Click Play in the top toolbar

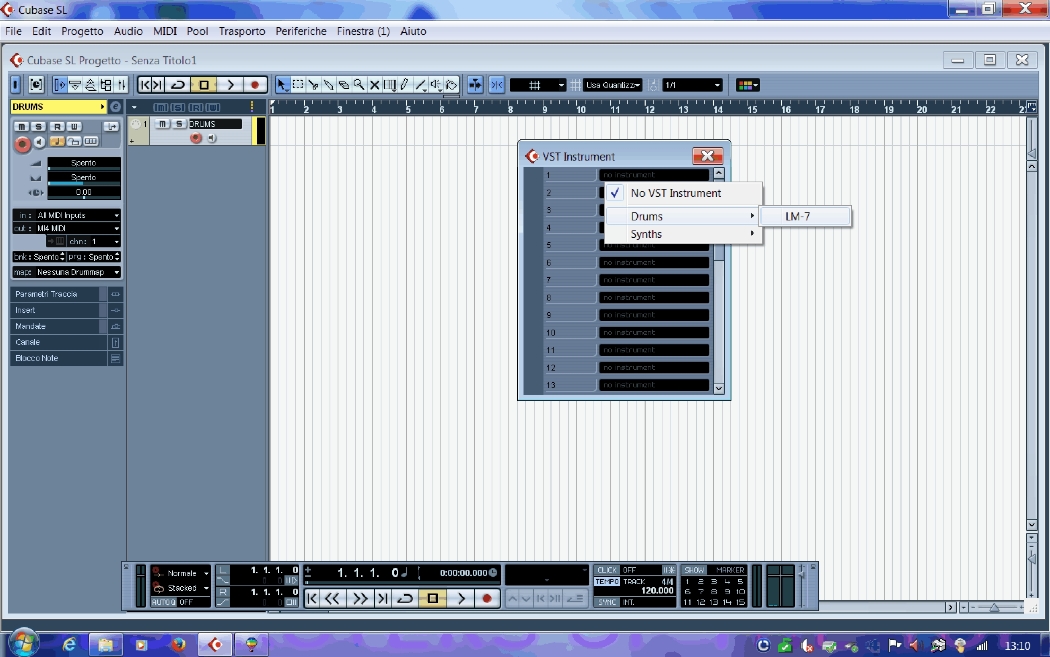[x=230, y=85]
